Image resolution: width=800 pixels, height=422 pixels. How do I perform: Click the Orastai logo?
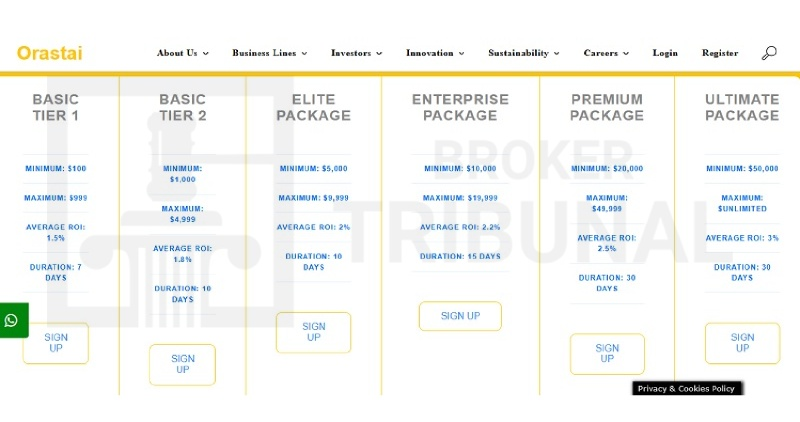[x=49, y=53]
